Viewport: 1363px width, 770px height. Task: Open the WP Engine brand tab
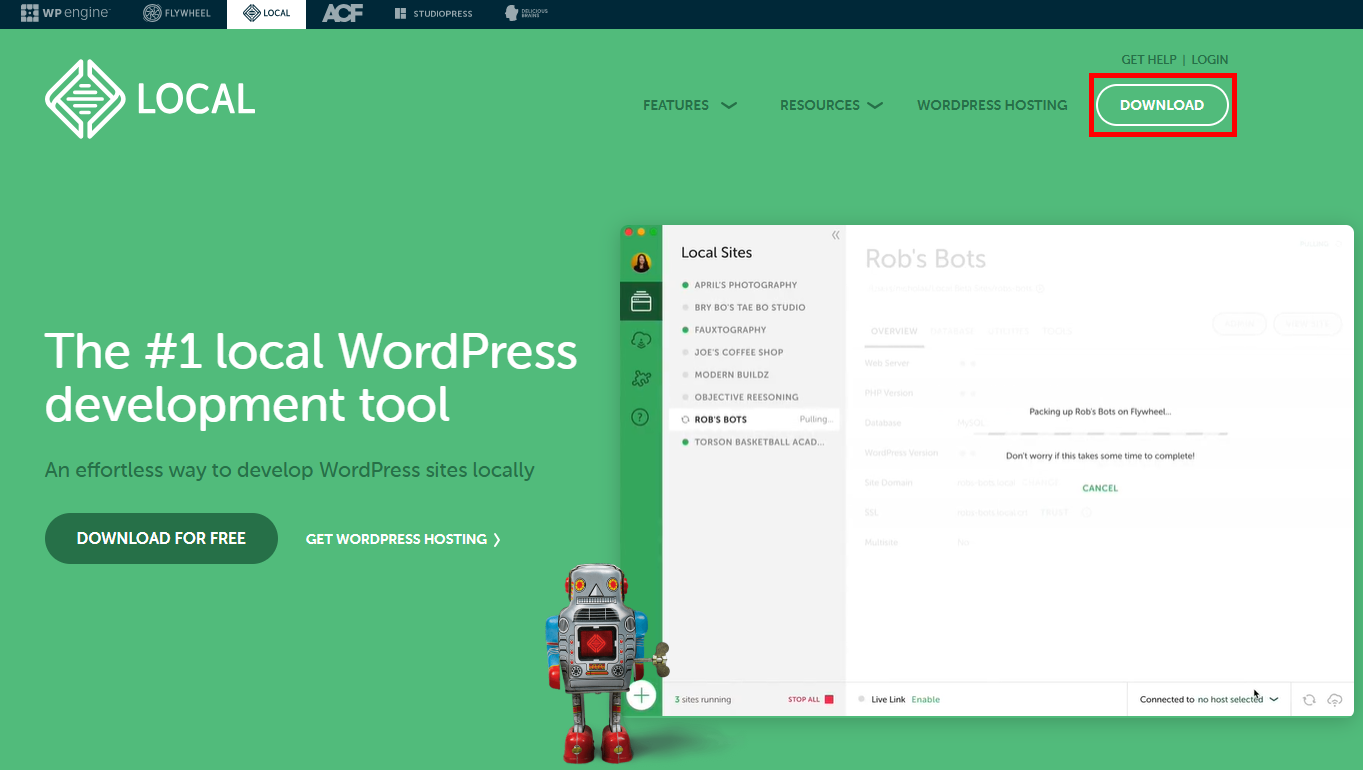tap(65, 14)
